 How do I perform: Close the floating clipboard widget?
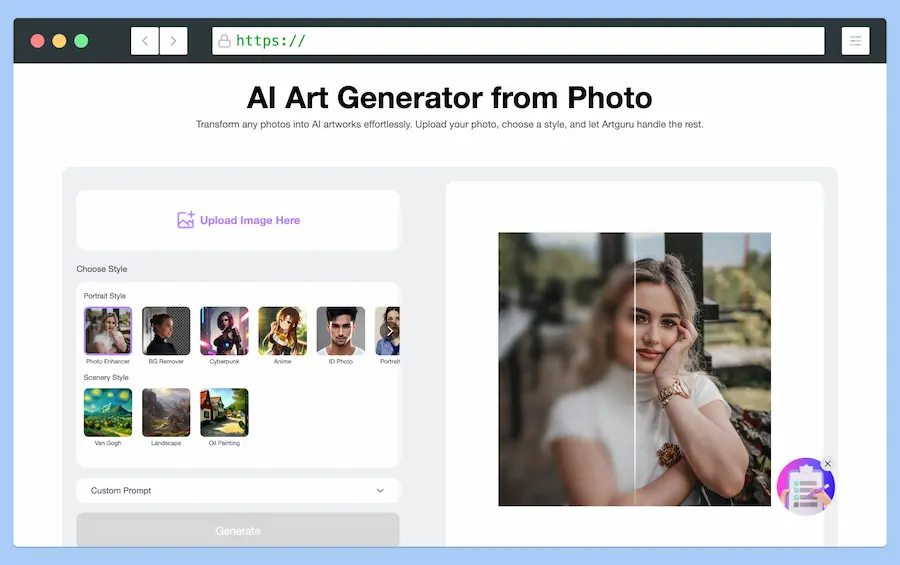pyautogui.click(x=828, y=463)
